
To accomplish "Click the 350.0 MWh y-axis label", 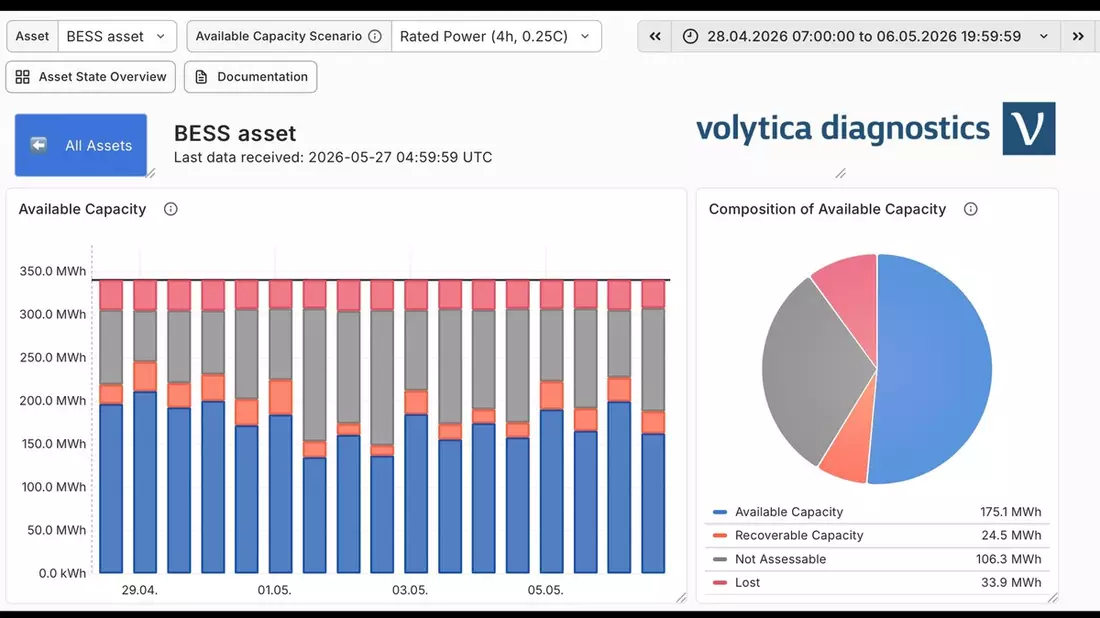I will pos(53,271).
